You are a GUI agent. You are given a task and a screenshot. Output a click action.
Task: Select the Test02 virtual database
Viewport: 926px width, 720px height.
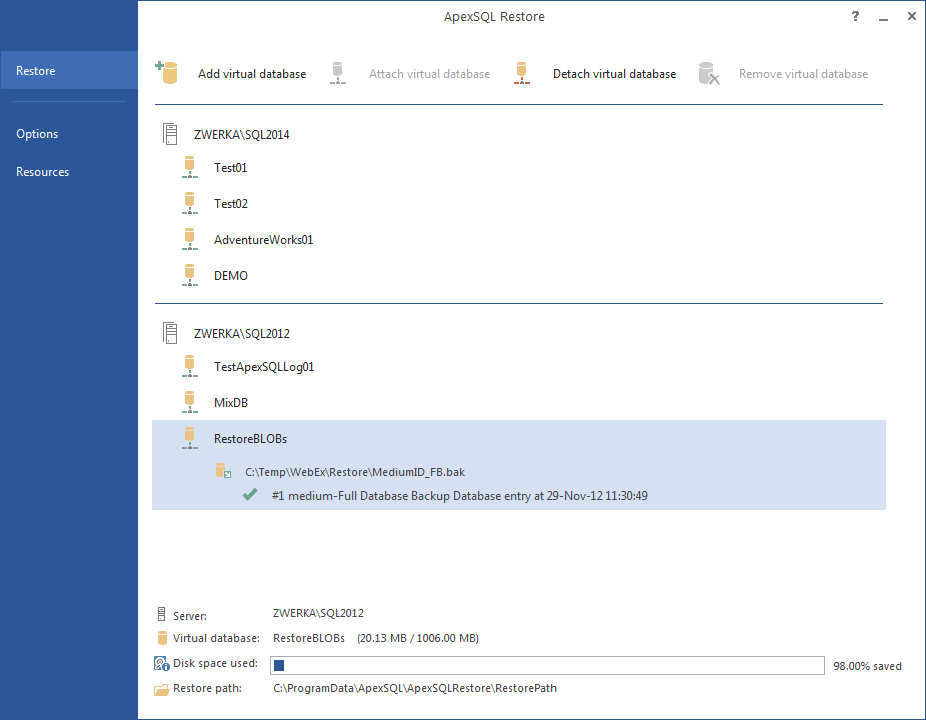click(x=231, y=204)
